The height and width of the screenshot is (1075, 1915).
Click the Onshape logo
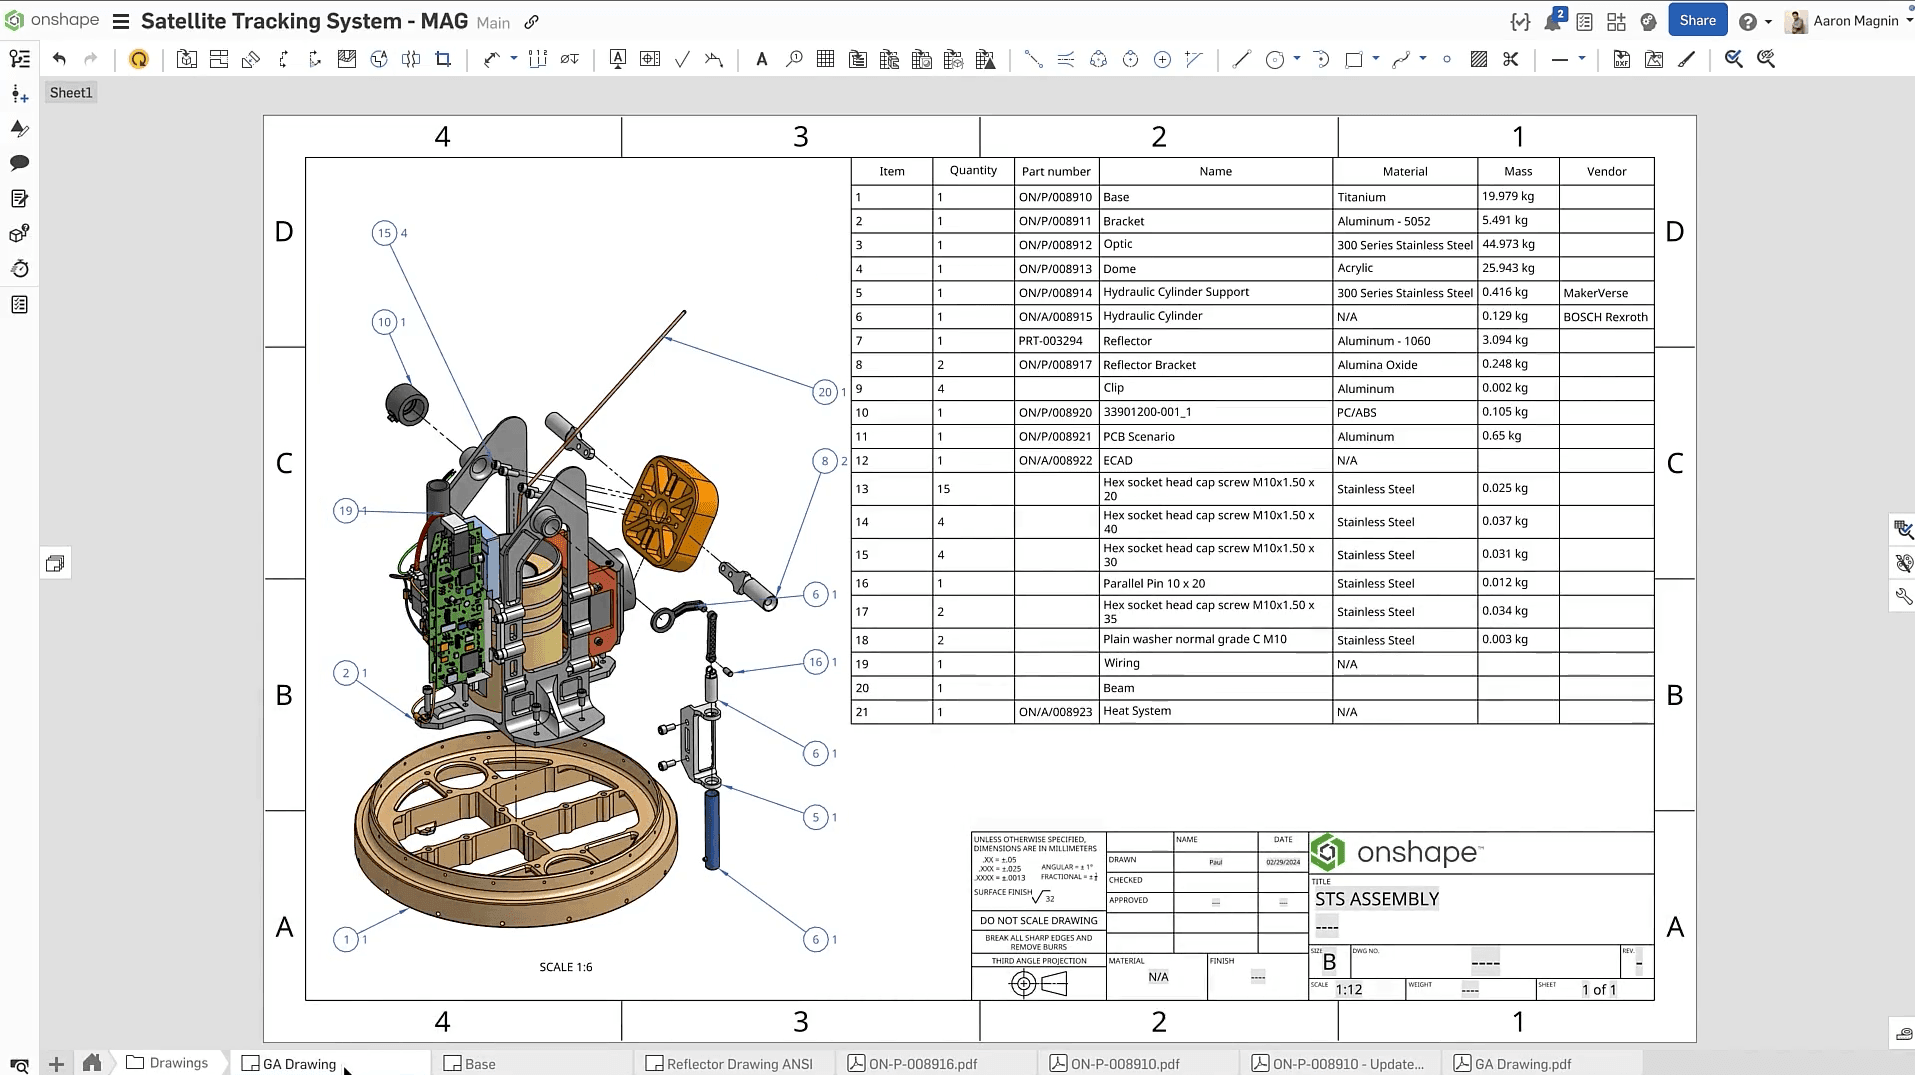(52, 20)
